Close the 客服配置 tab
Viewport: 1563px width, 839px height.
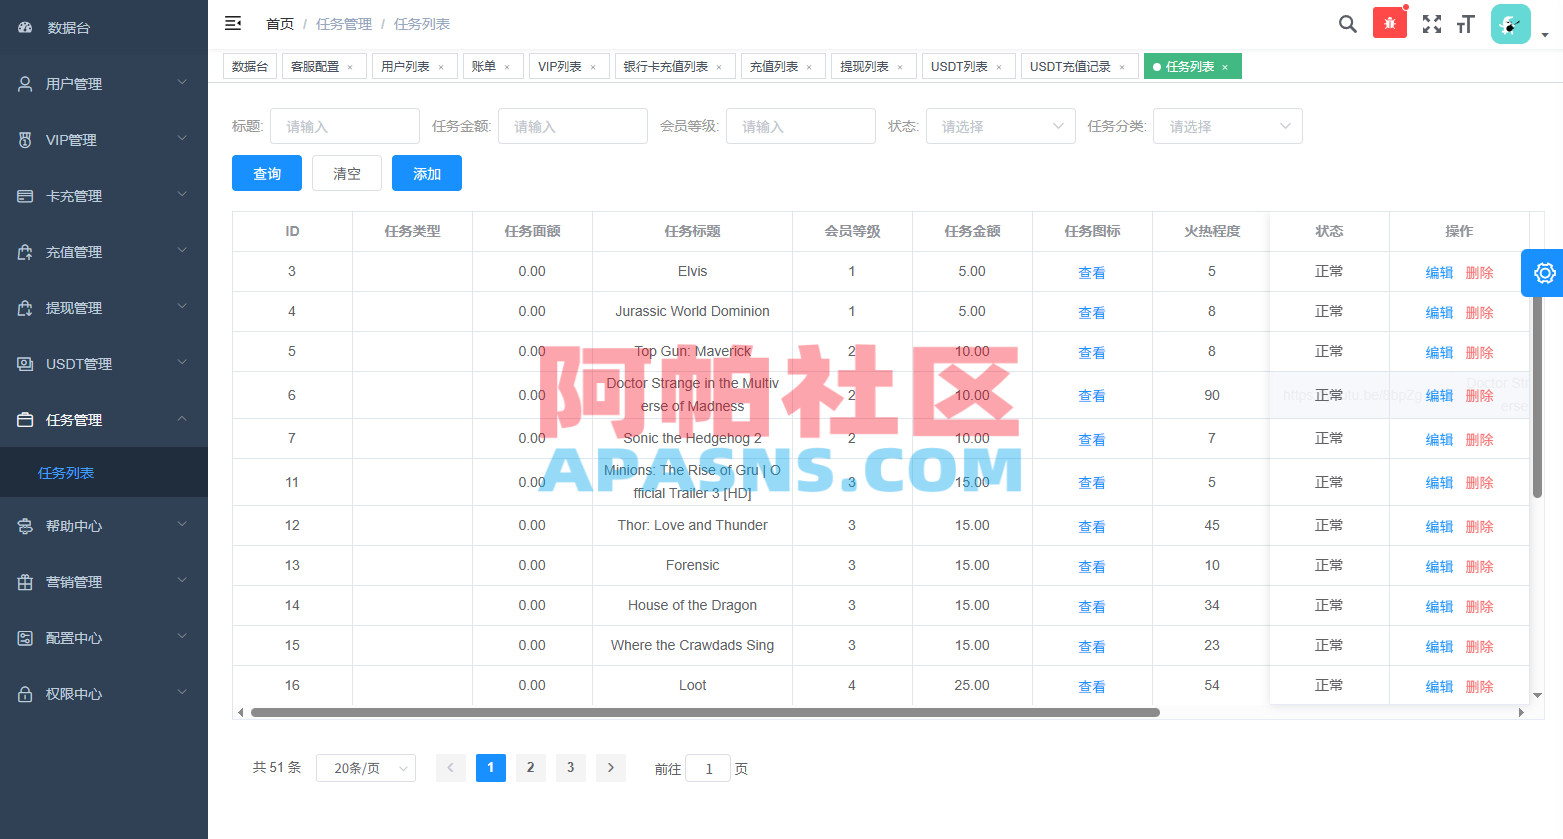(350, 67)
